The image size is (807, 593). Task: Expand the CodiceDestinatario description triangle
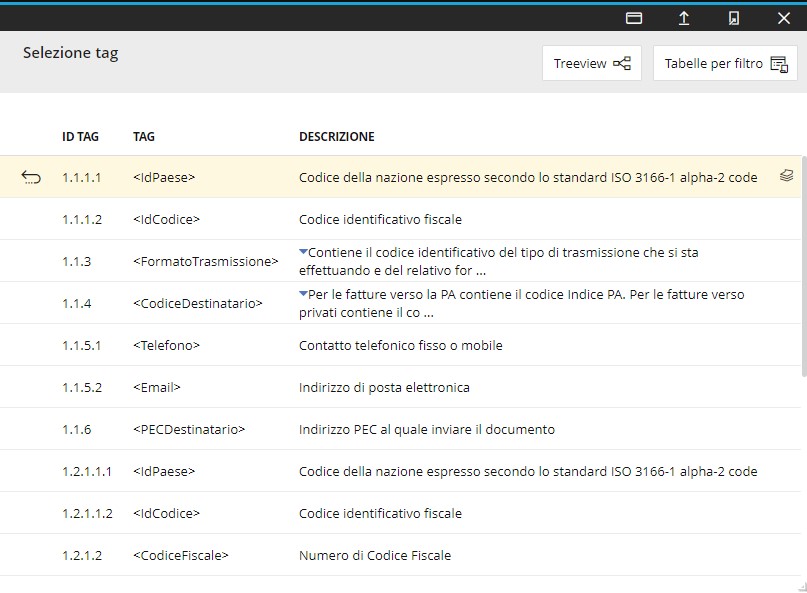[303, 294]
